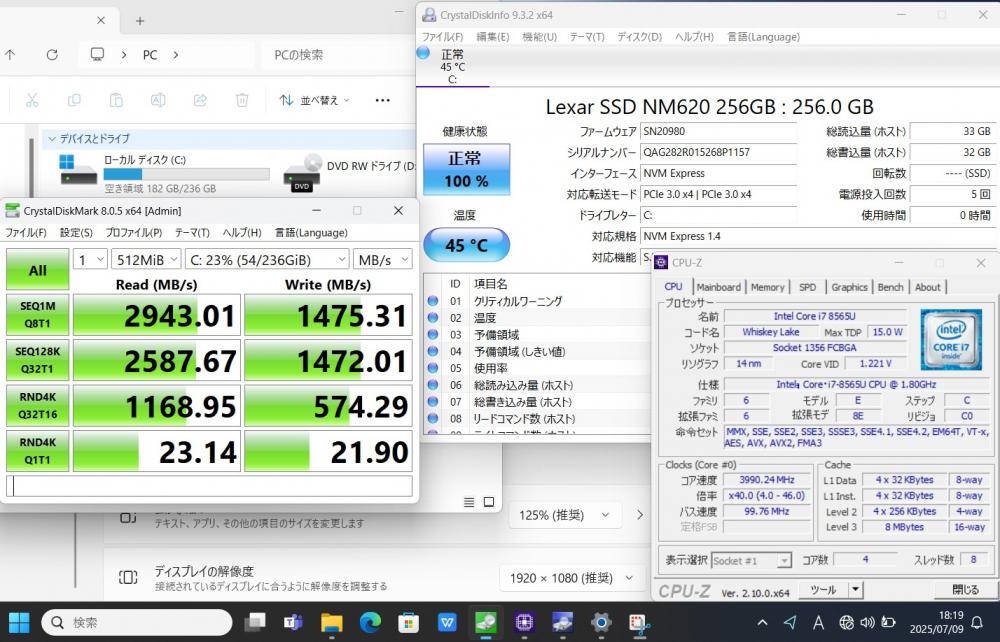The image size is (1000, 642).
Task: Switch to the Bench tab in CPU-Z
Action: (x=890, y=288)
